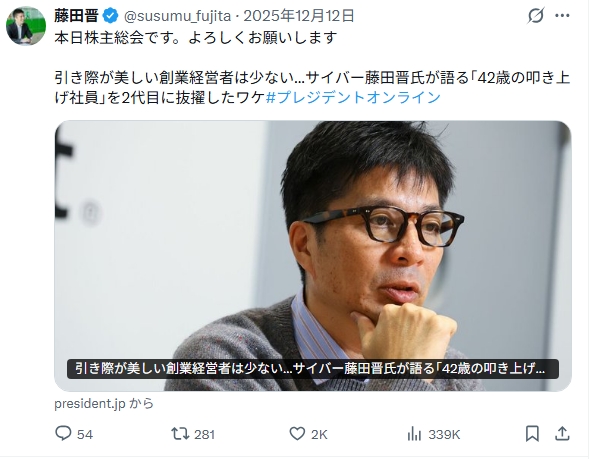Open 藤田晋 profile avatar
604x459 pixels.
(26, 26)
